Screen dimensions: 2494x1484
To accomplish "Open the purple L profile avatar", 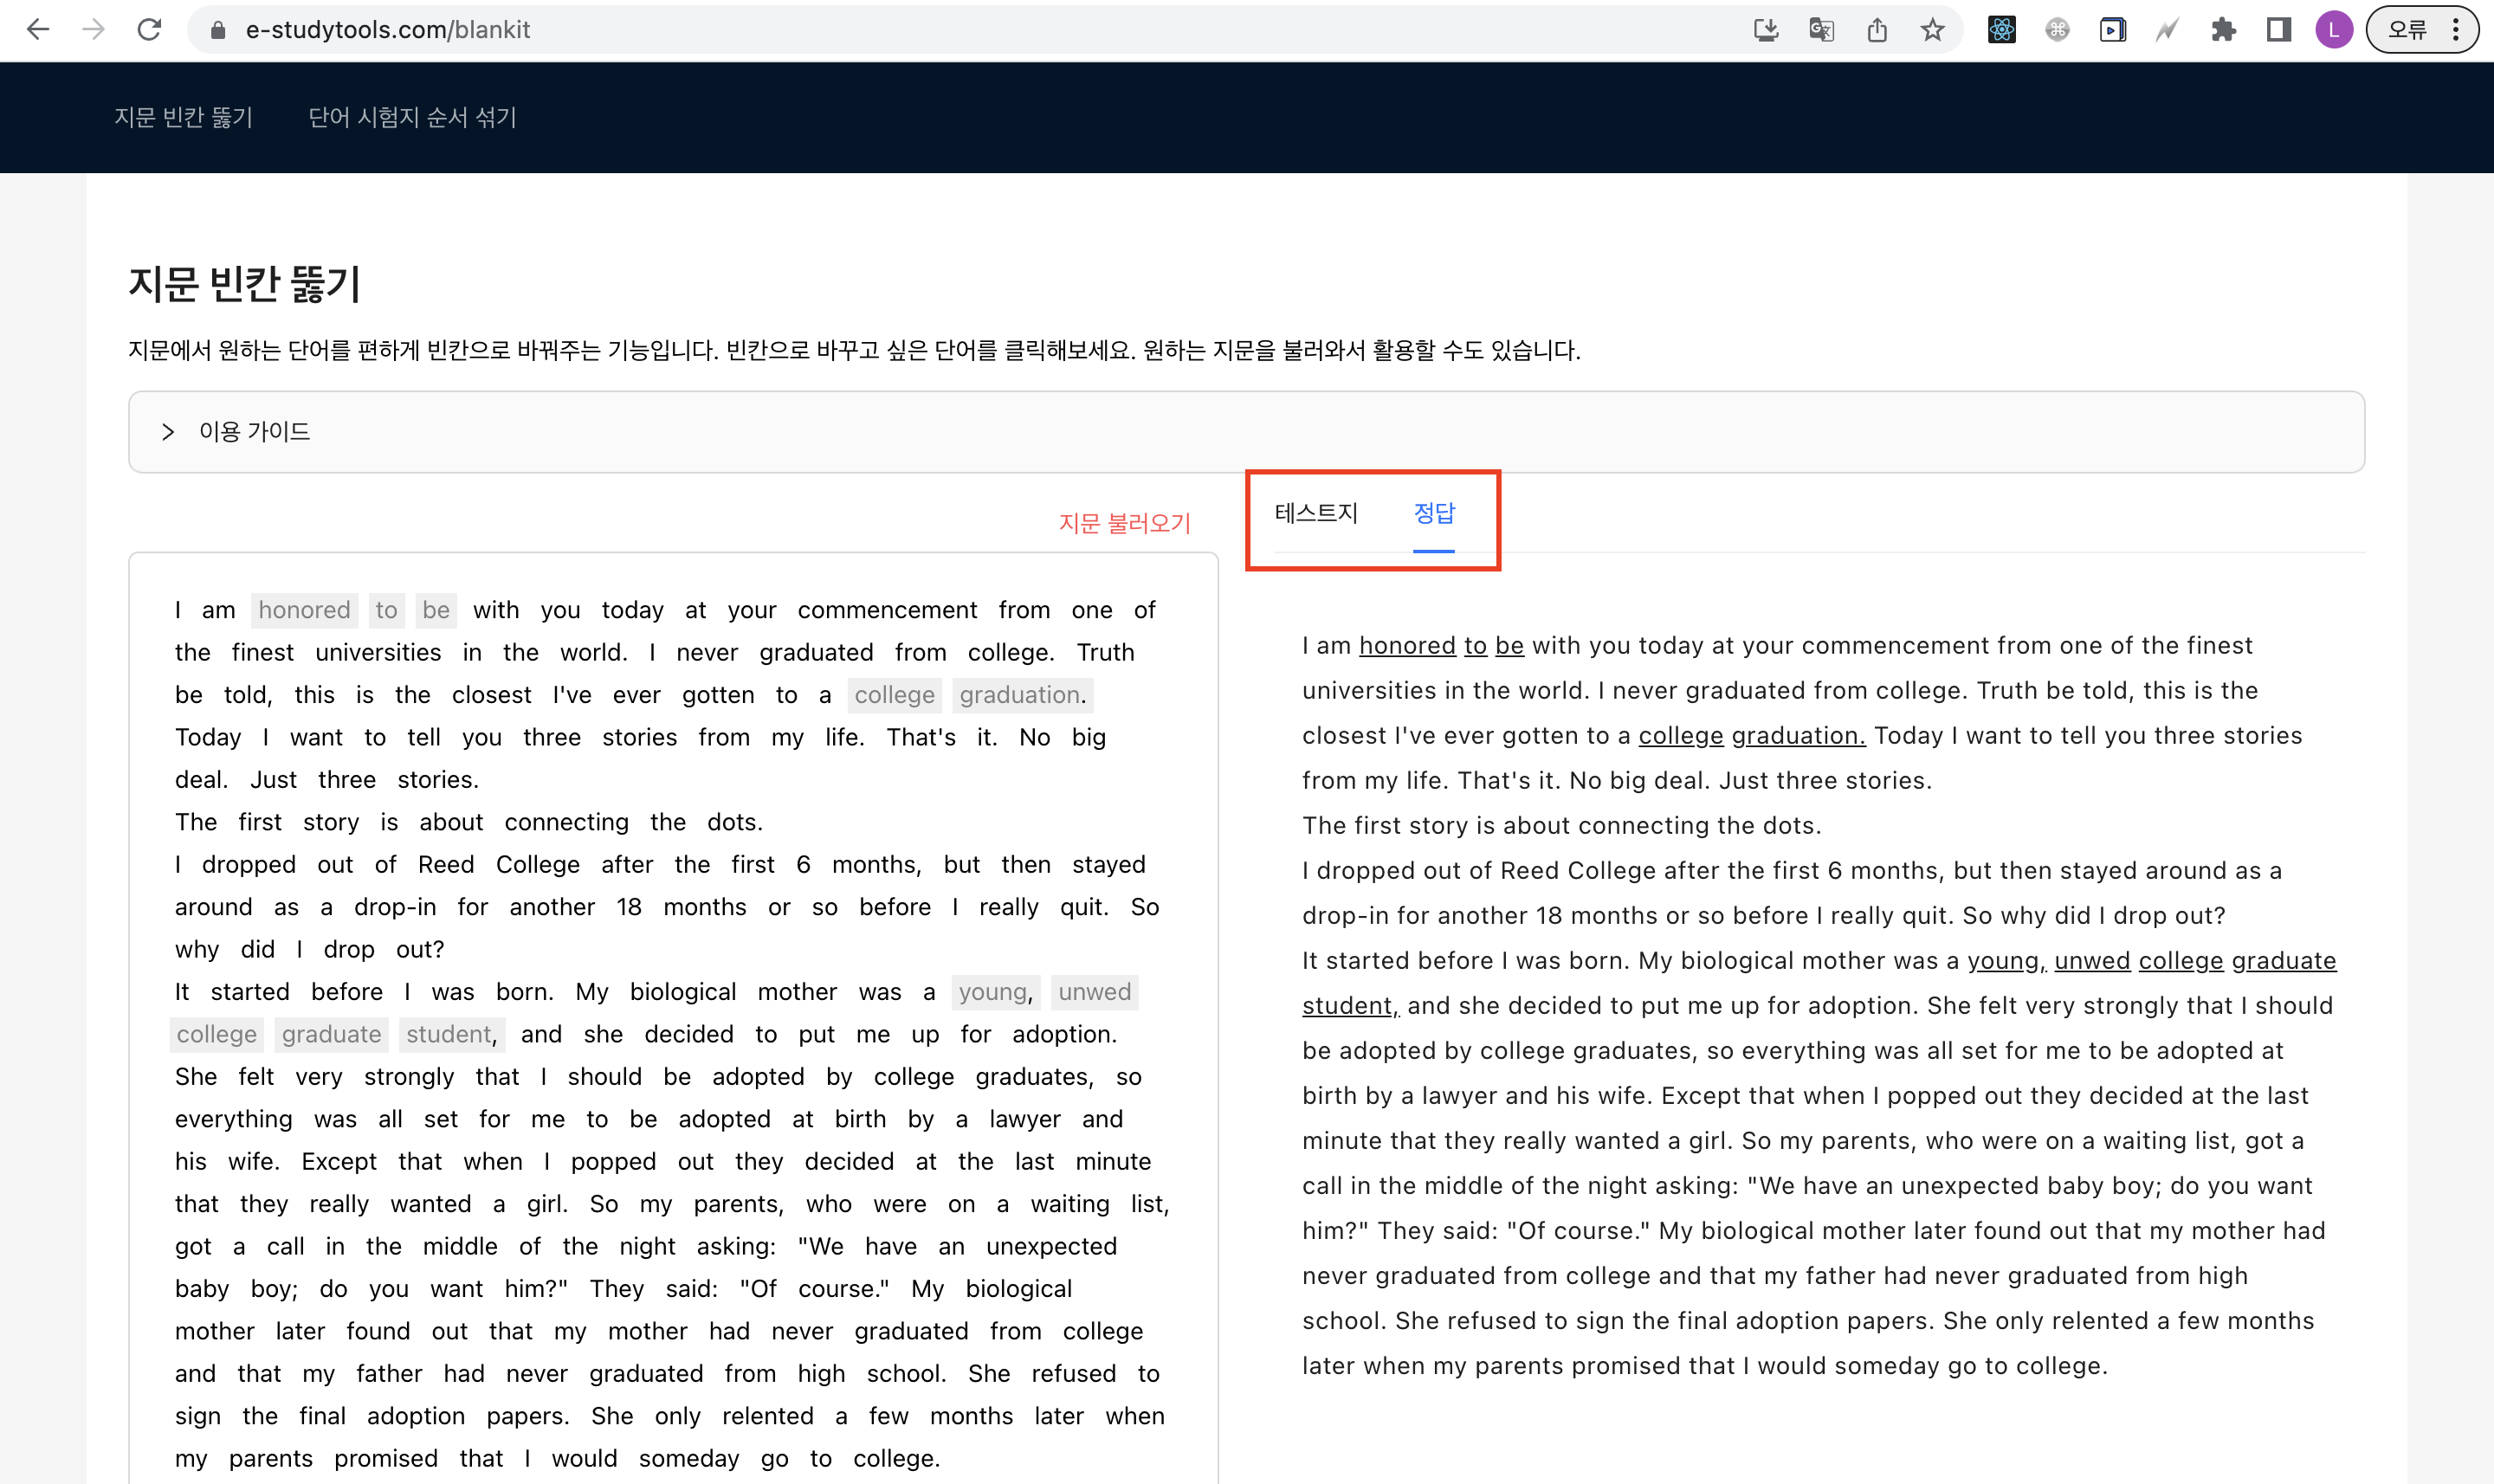I will (x=2334, y=30).
